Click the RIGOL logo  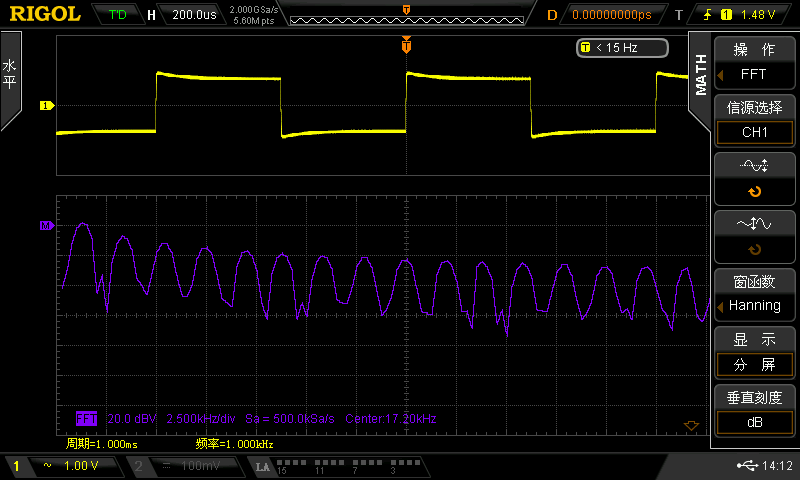tap(45, 14)
